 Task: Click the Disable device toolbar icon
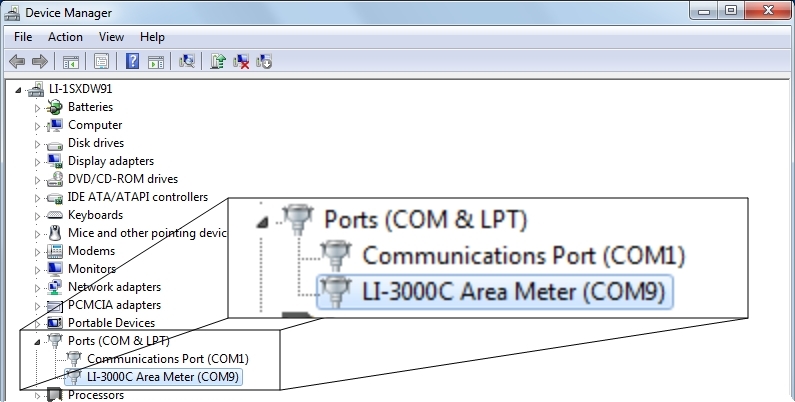[264, 62]
